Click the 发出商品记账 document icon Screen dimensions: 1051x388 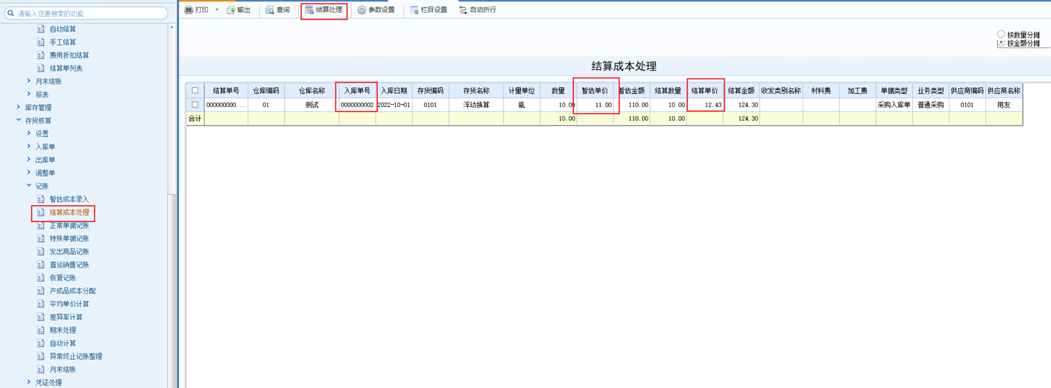(x=41, y=251)
